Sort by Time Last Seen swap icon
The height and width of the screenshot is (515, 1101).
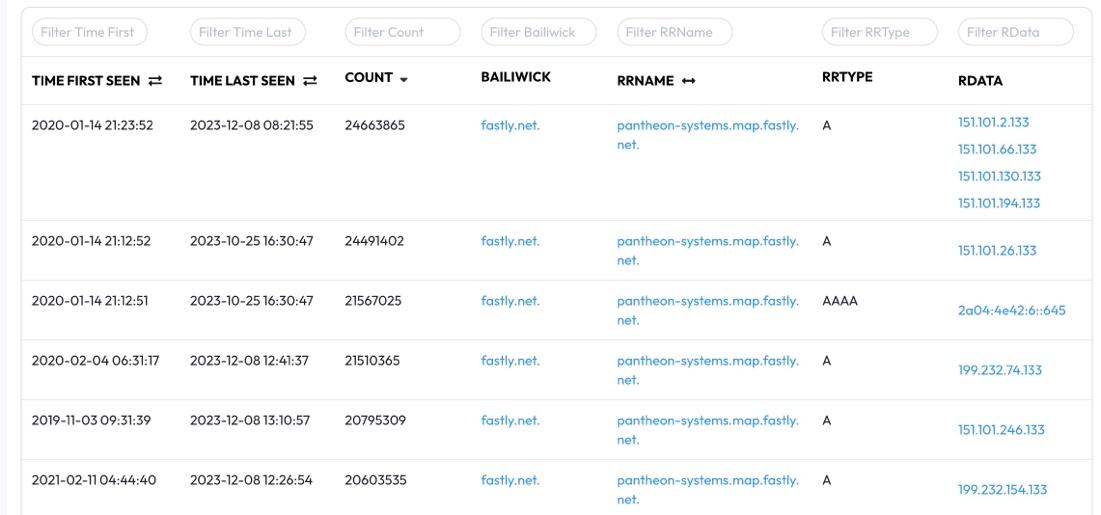[310, 81]
